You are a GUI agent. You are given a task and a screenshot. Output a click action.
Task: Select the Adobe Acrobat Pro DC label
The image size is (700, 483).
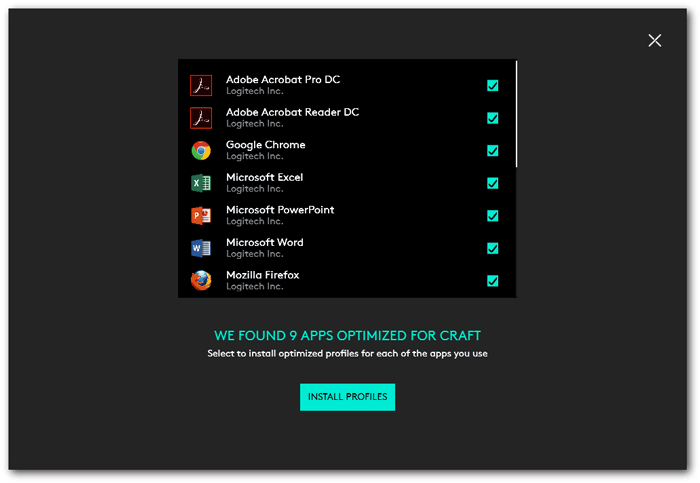pyautogui.click(x=283, y=79)
